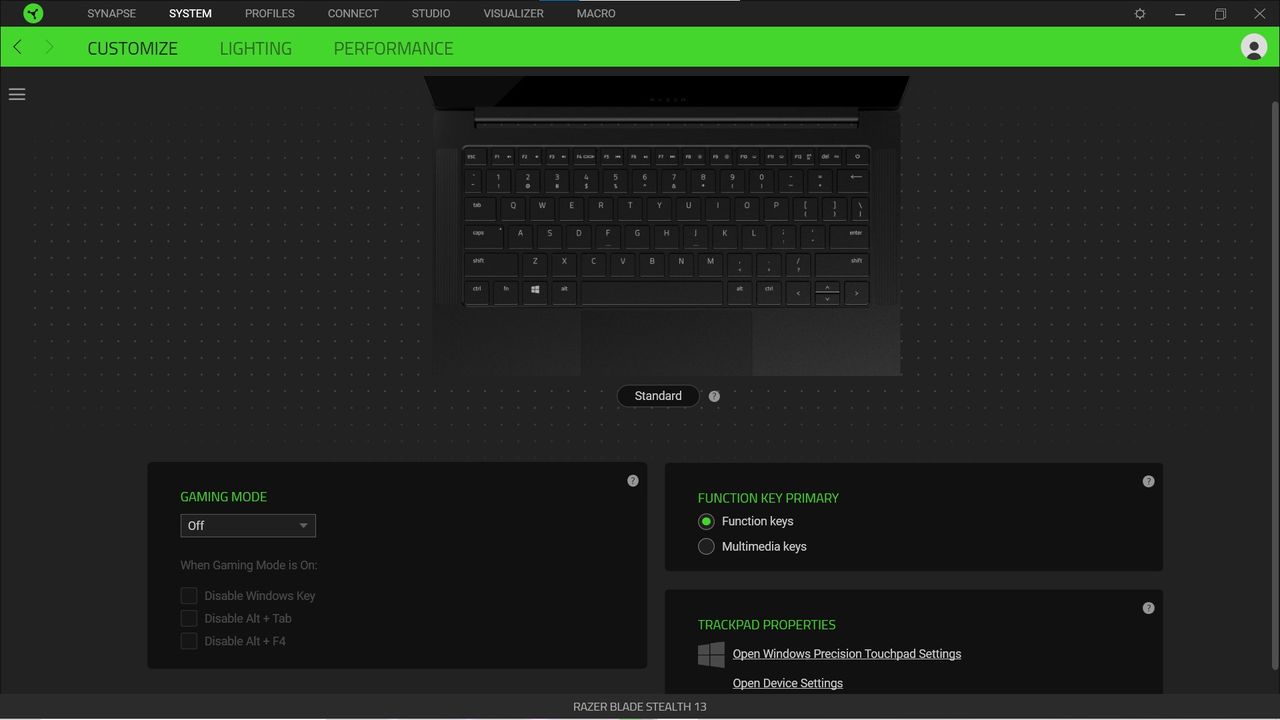Select the tab key on the keyboard
This screenshot has width=1280, height=720.
(480, 208)
